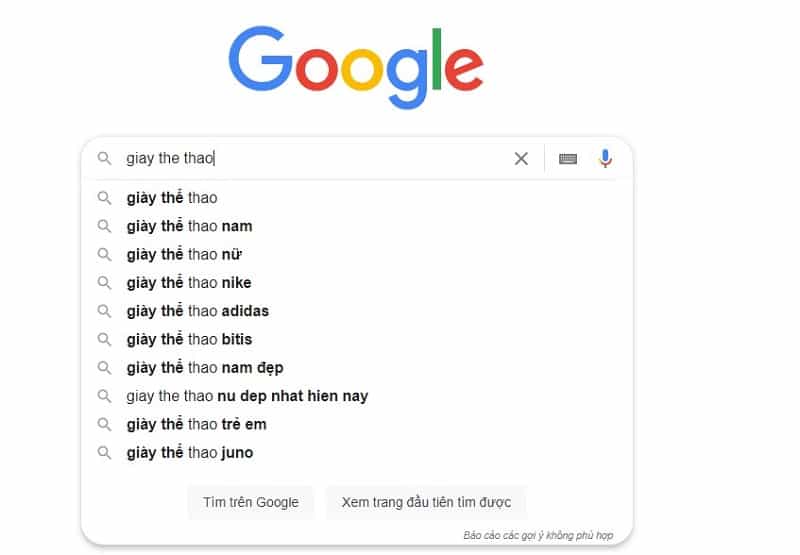The width and height of the screenshot is (800, 555).
Task: Select 'giay the thao nu dep nhat hien nay'
Action: (x=247, y=396)
